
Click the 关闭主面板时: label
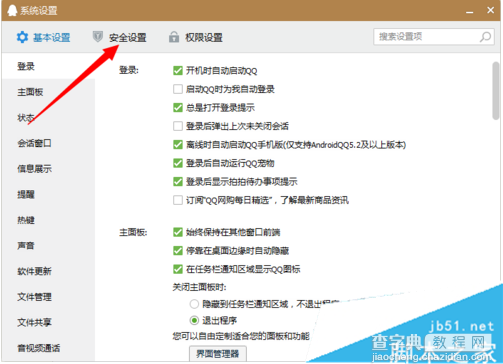pyautogui.click(x=199, y=287)
